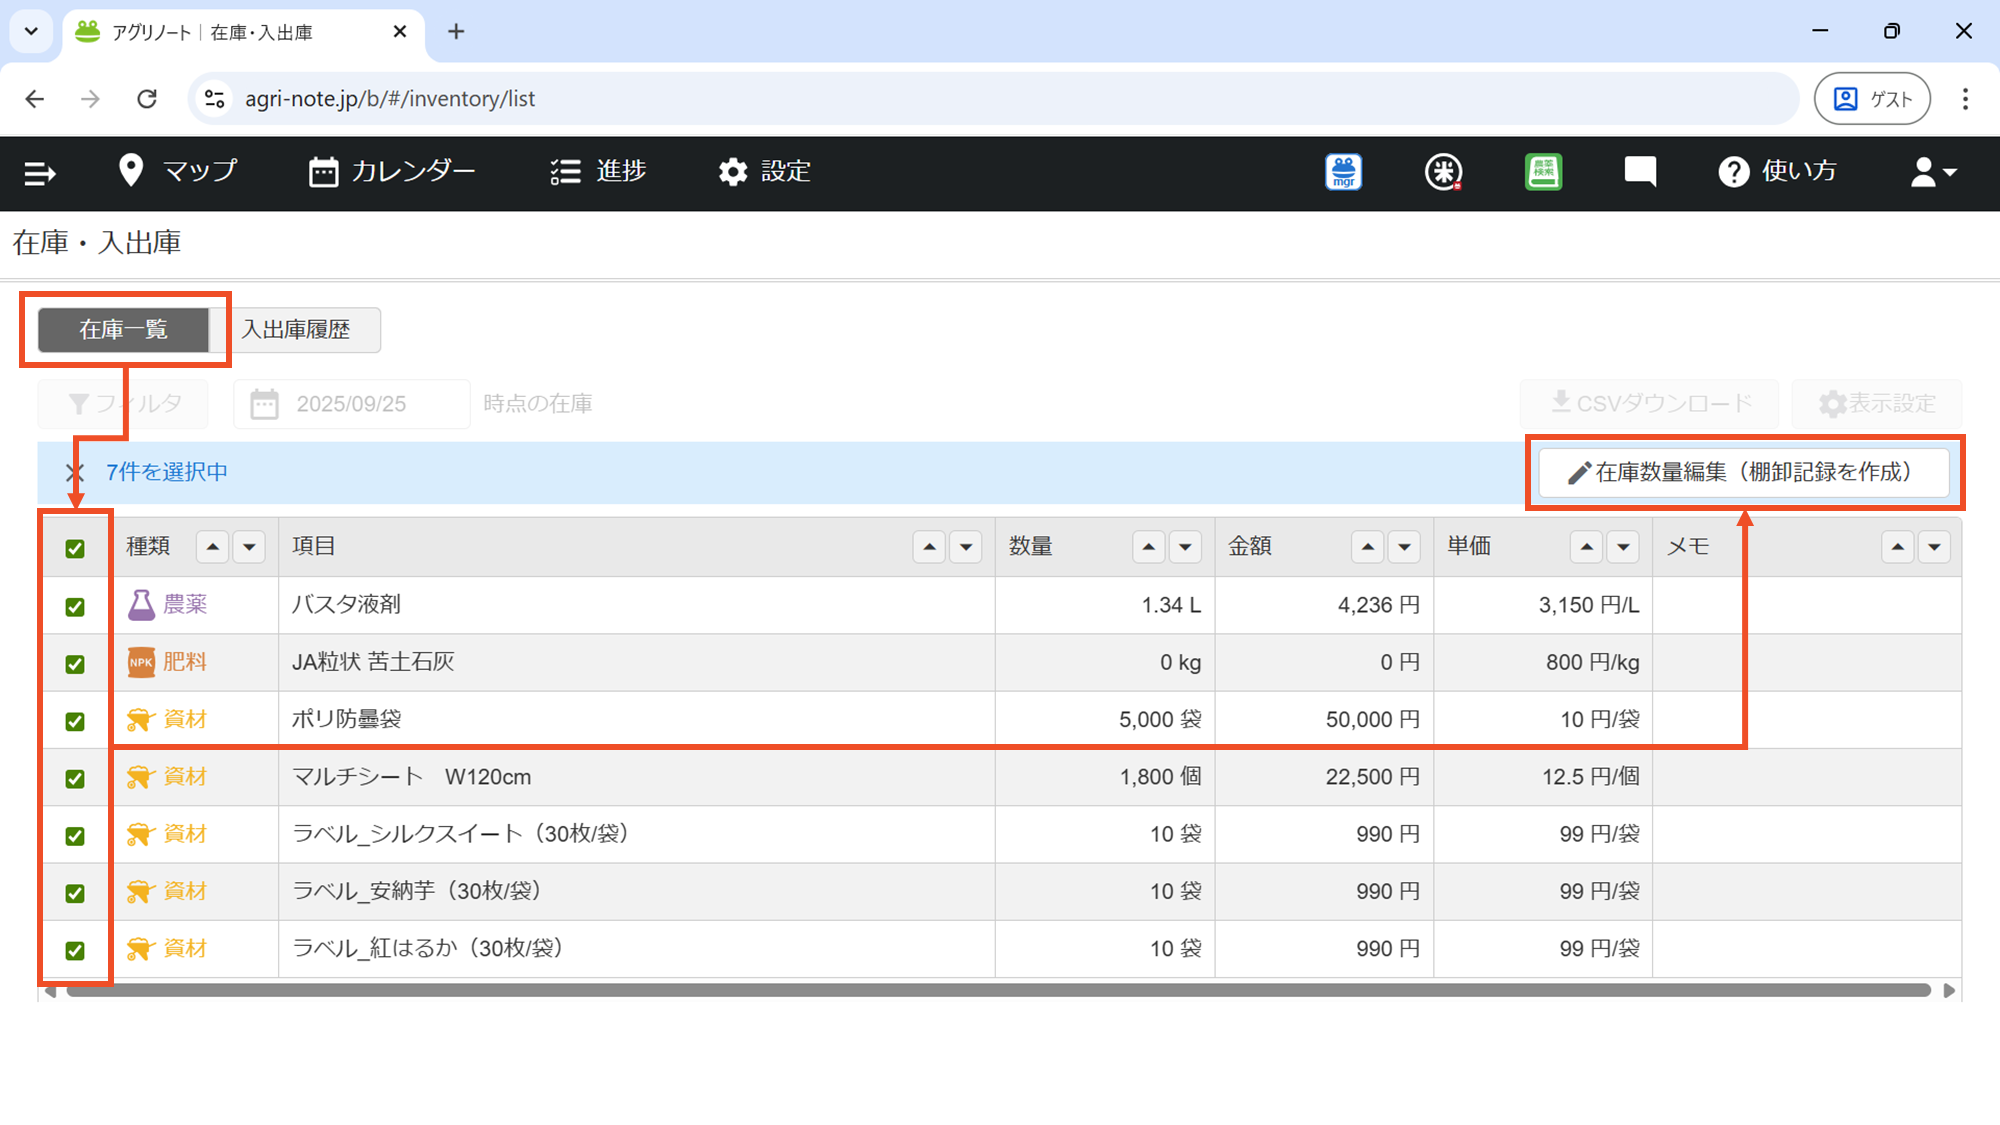Click 在庫数量編集（棚卸記録を作成） button
The width and height of the screenshot is (2000, 1125).
(x=1744, y=472)
